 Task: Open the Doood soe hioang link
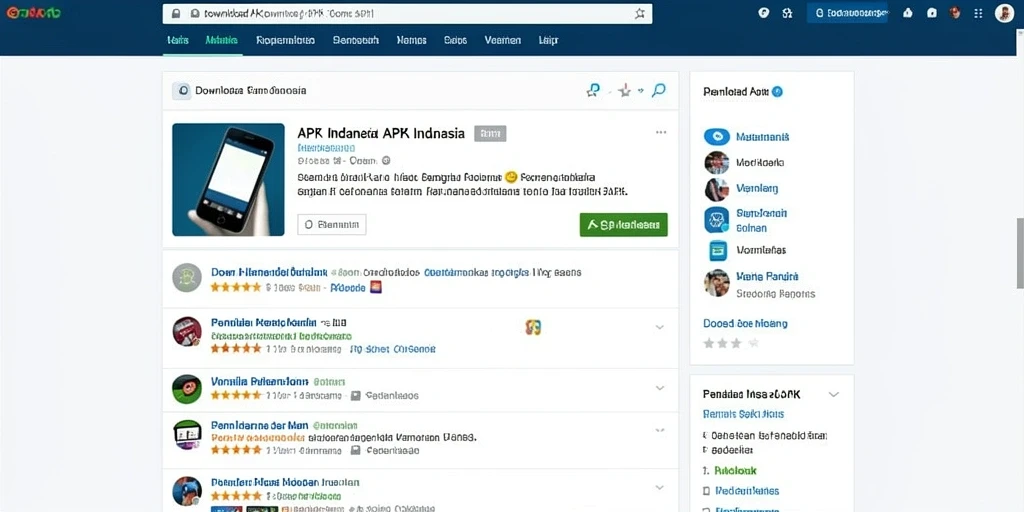(x=745, y=323)
